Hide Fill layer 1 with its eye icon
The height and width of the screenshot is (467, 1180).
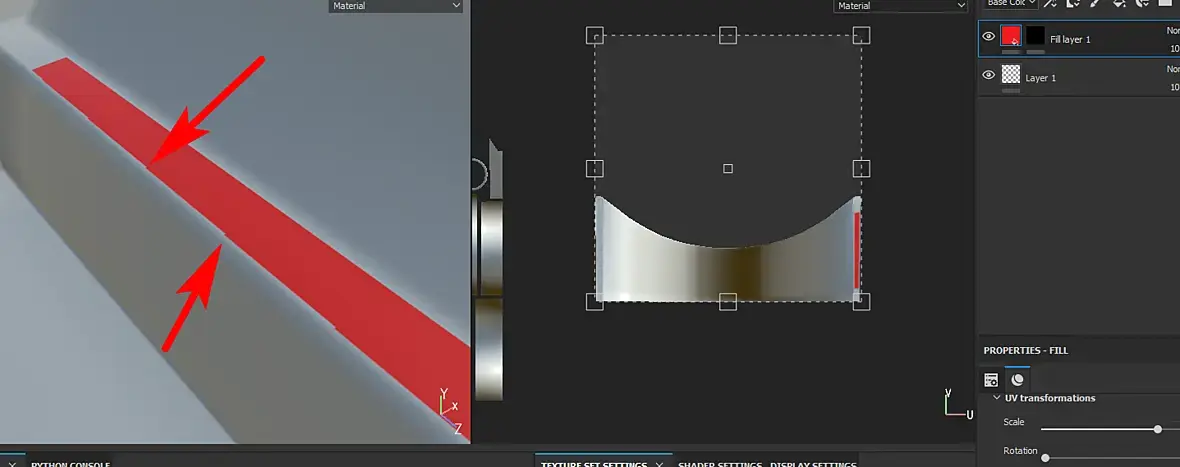pos(989,36)
